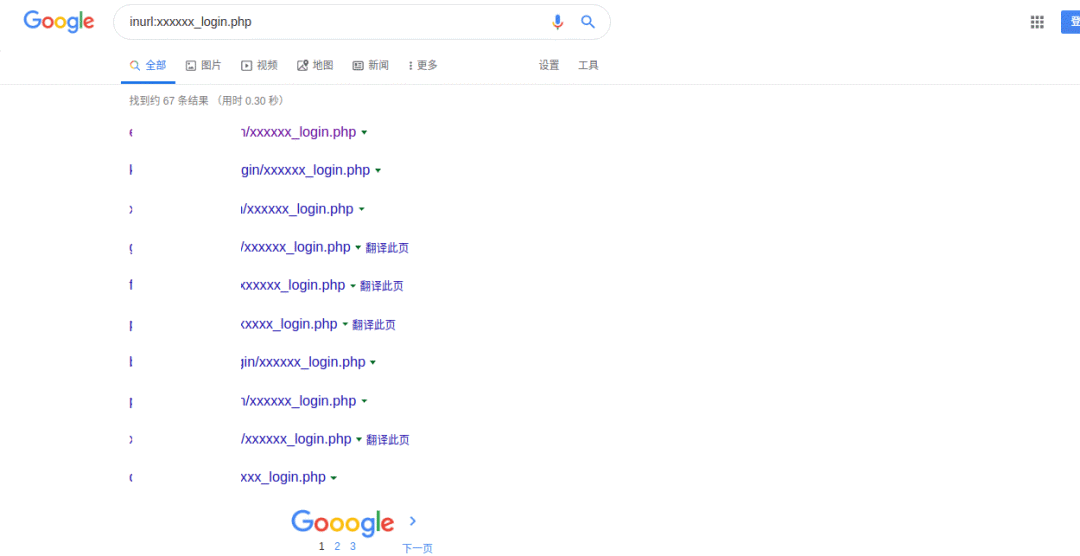Viewport: 1080px width, 556px height.
Task: Click 翻译此页 on the sixth result
Action: tap(374, 325)
